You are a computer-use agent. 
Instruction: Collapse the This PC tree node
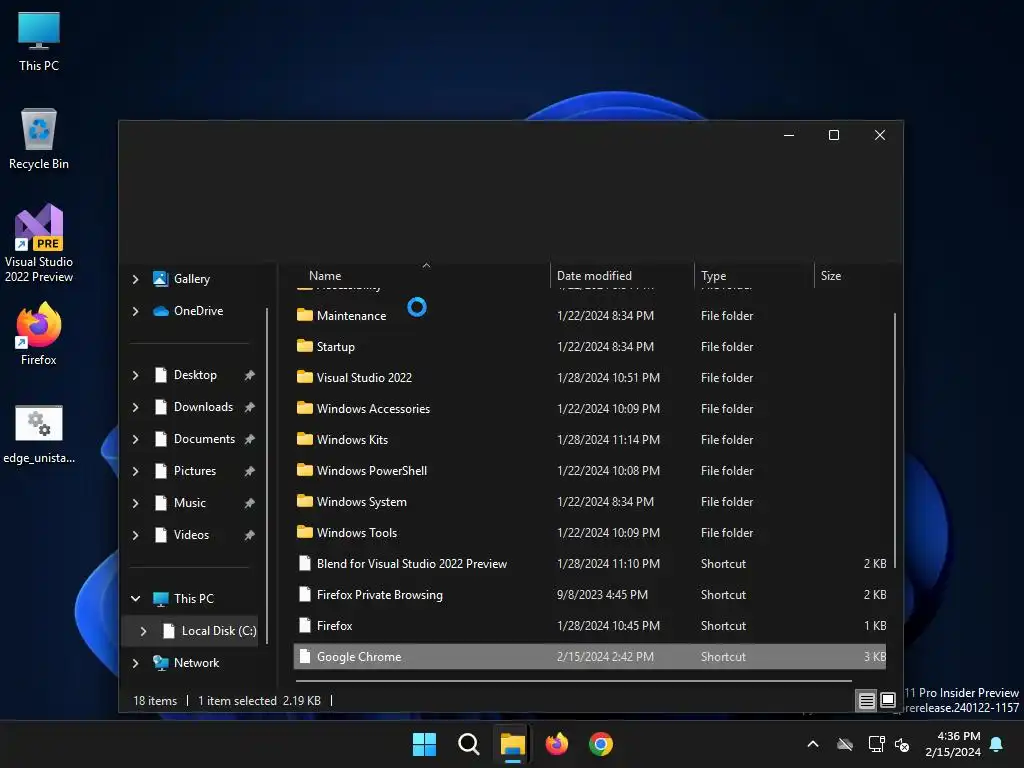[x=135, y=598]
